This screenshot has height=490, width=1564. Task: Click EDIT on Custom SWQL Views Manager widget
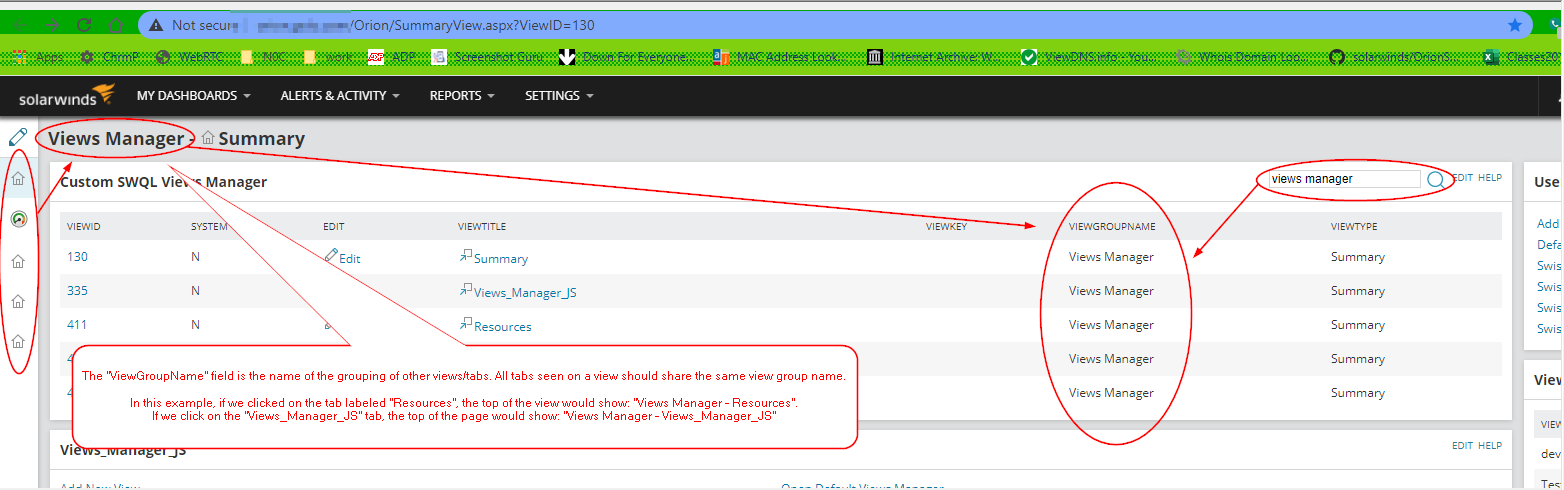(1462, 177)
